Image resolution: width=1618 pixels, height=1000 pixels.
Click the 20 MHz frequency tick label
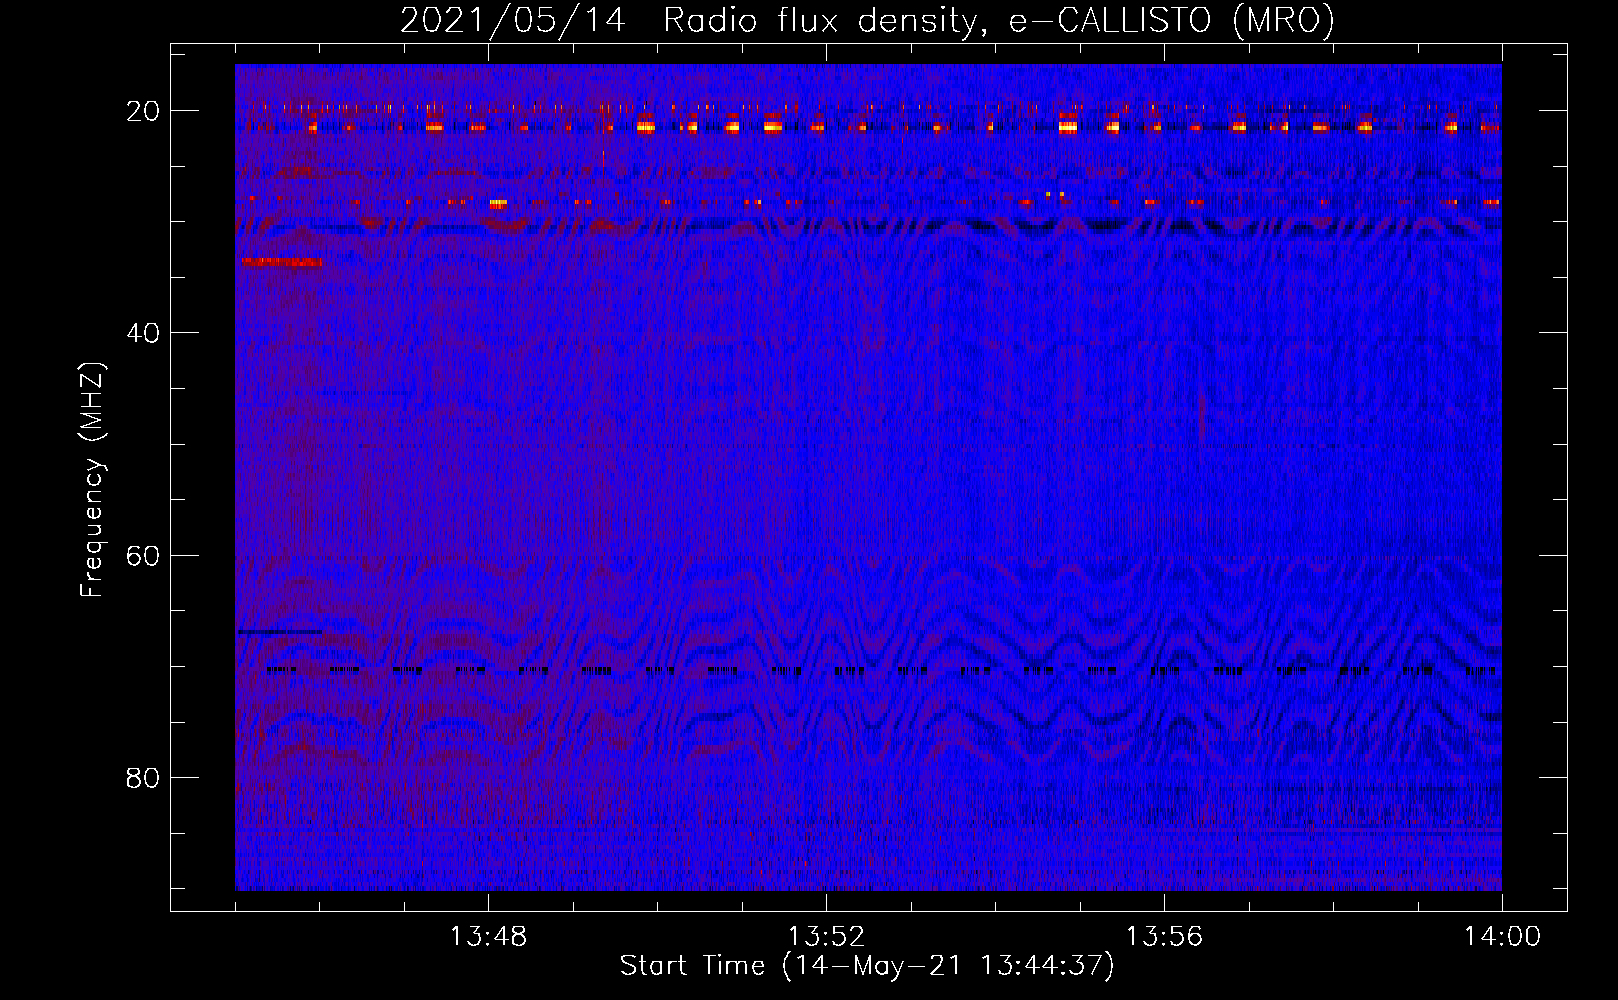(x=143, y=111)
